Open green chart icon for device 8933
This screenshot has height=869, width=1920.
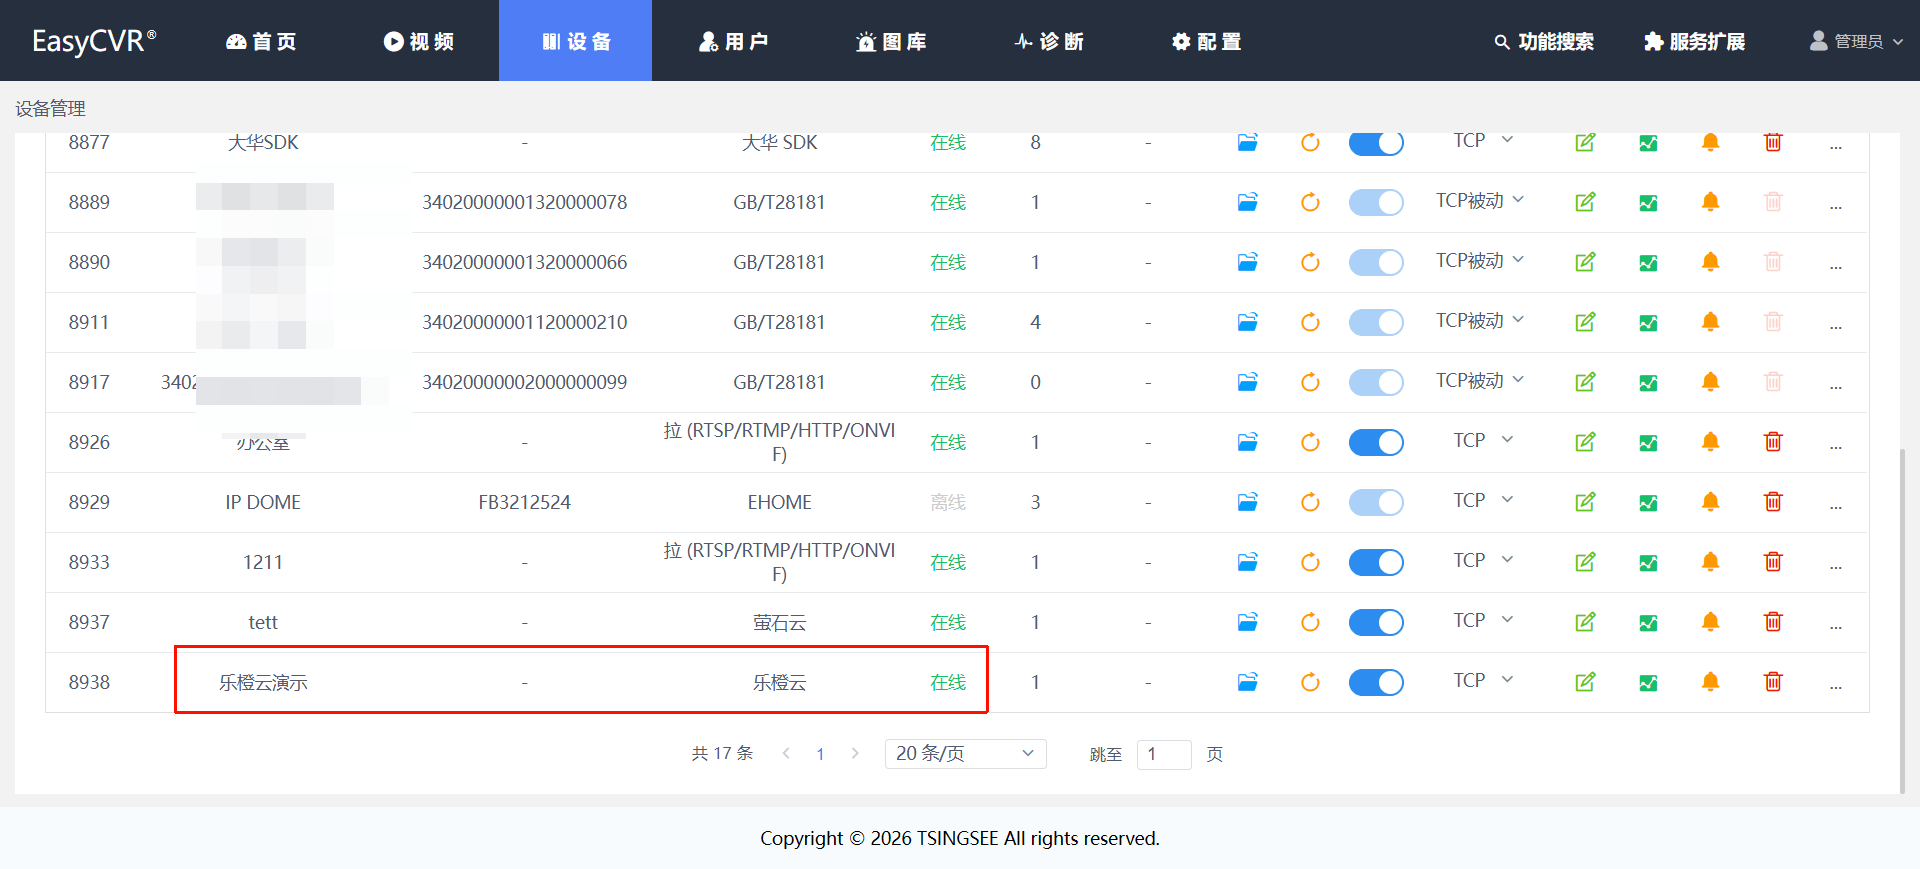(1648, 562)
